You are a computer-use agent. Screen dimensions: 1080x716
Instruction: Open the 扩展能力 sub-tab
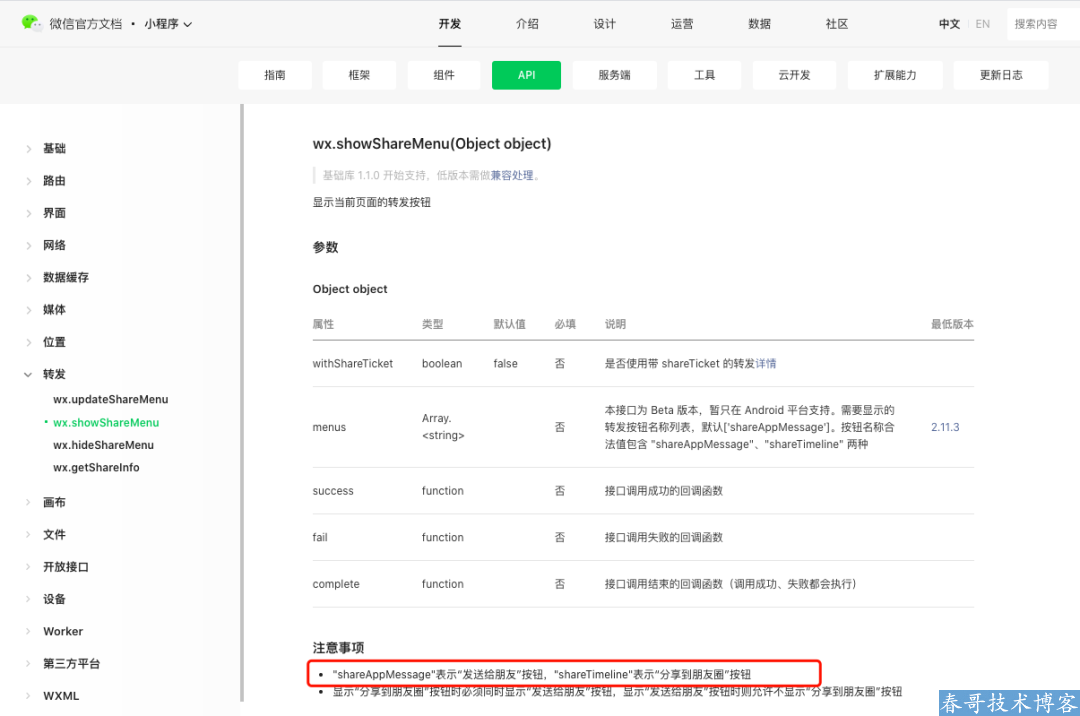point(895,75)
